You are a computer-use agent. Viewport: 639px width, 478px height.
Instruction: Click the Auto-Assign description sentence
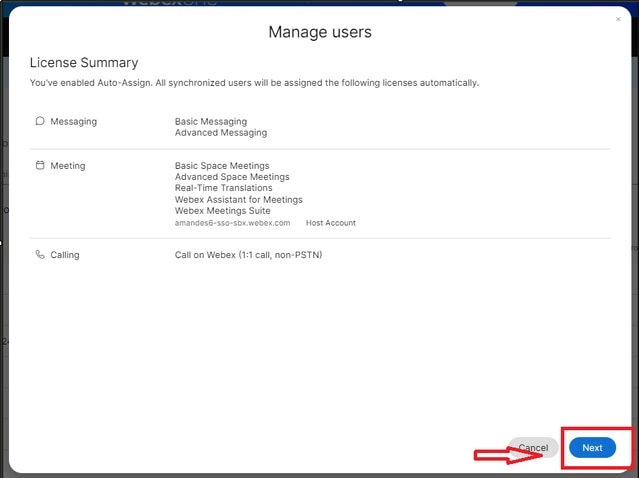[254, 83]
